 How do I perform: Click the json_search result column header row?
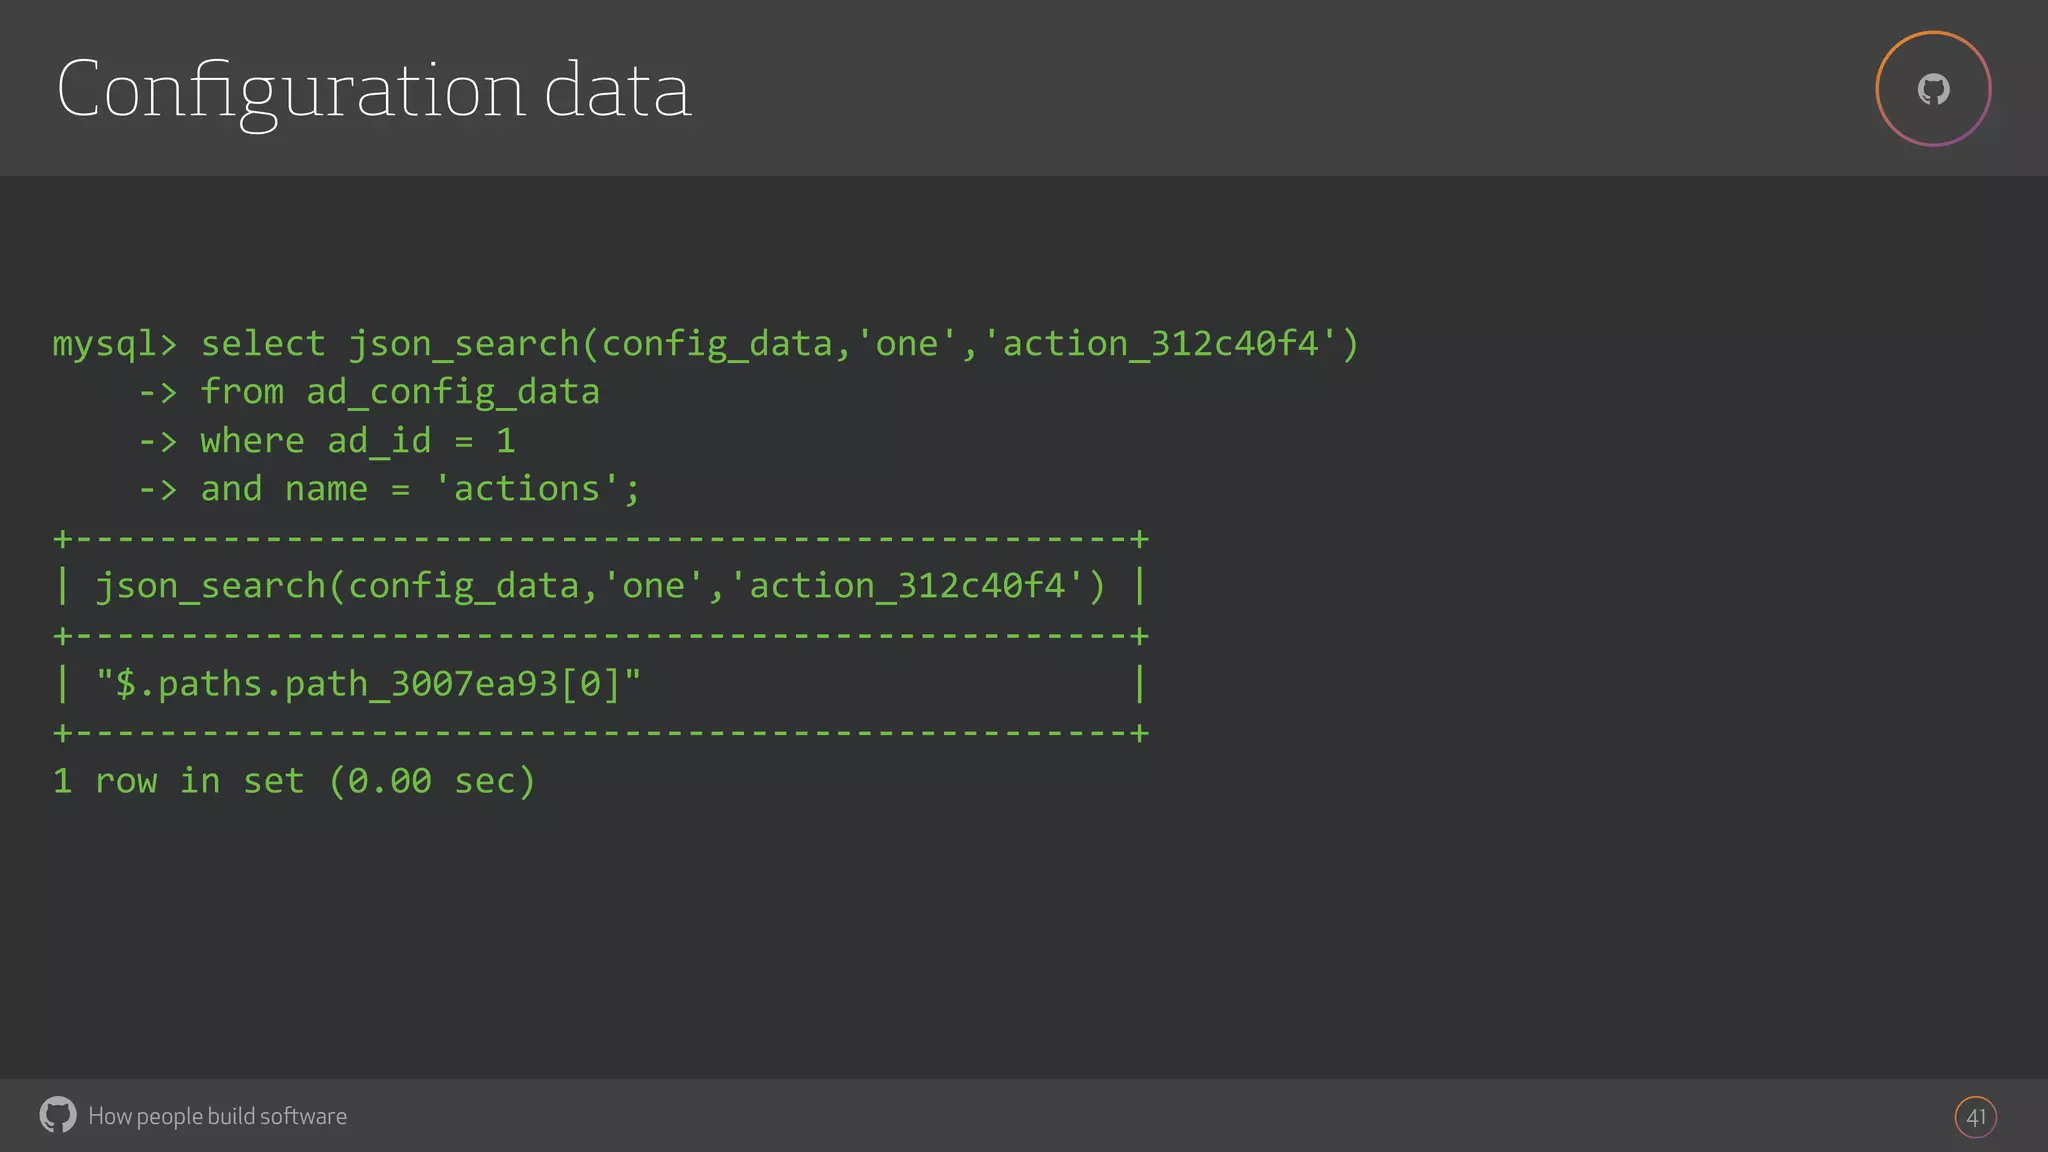pos(600,586)
